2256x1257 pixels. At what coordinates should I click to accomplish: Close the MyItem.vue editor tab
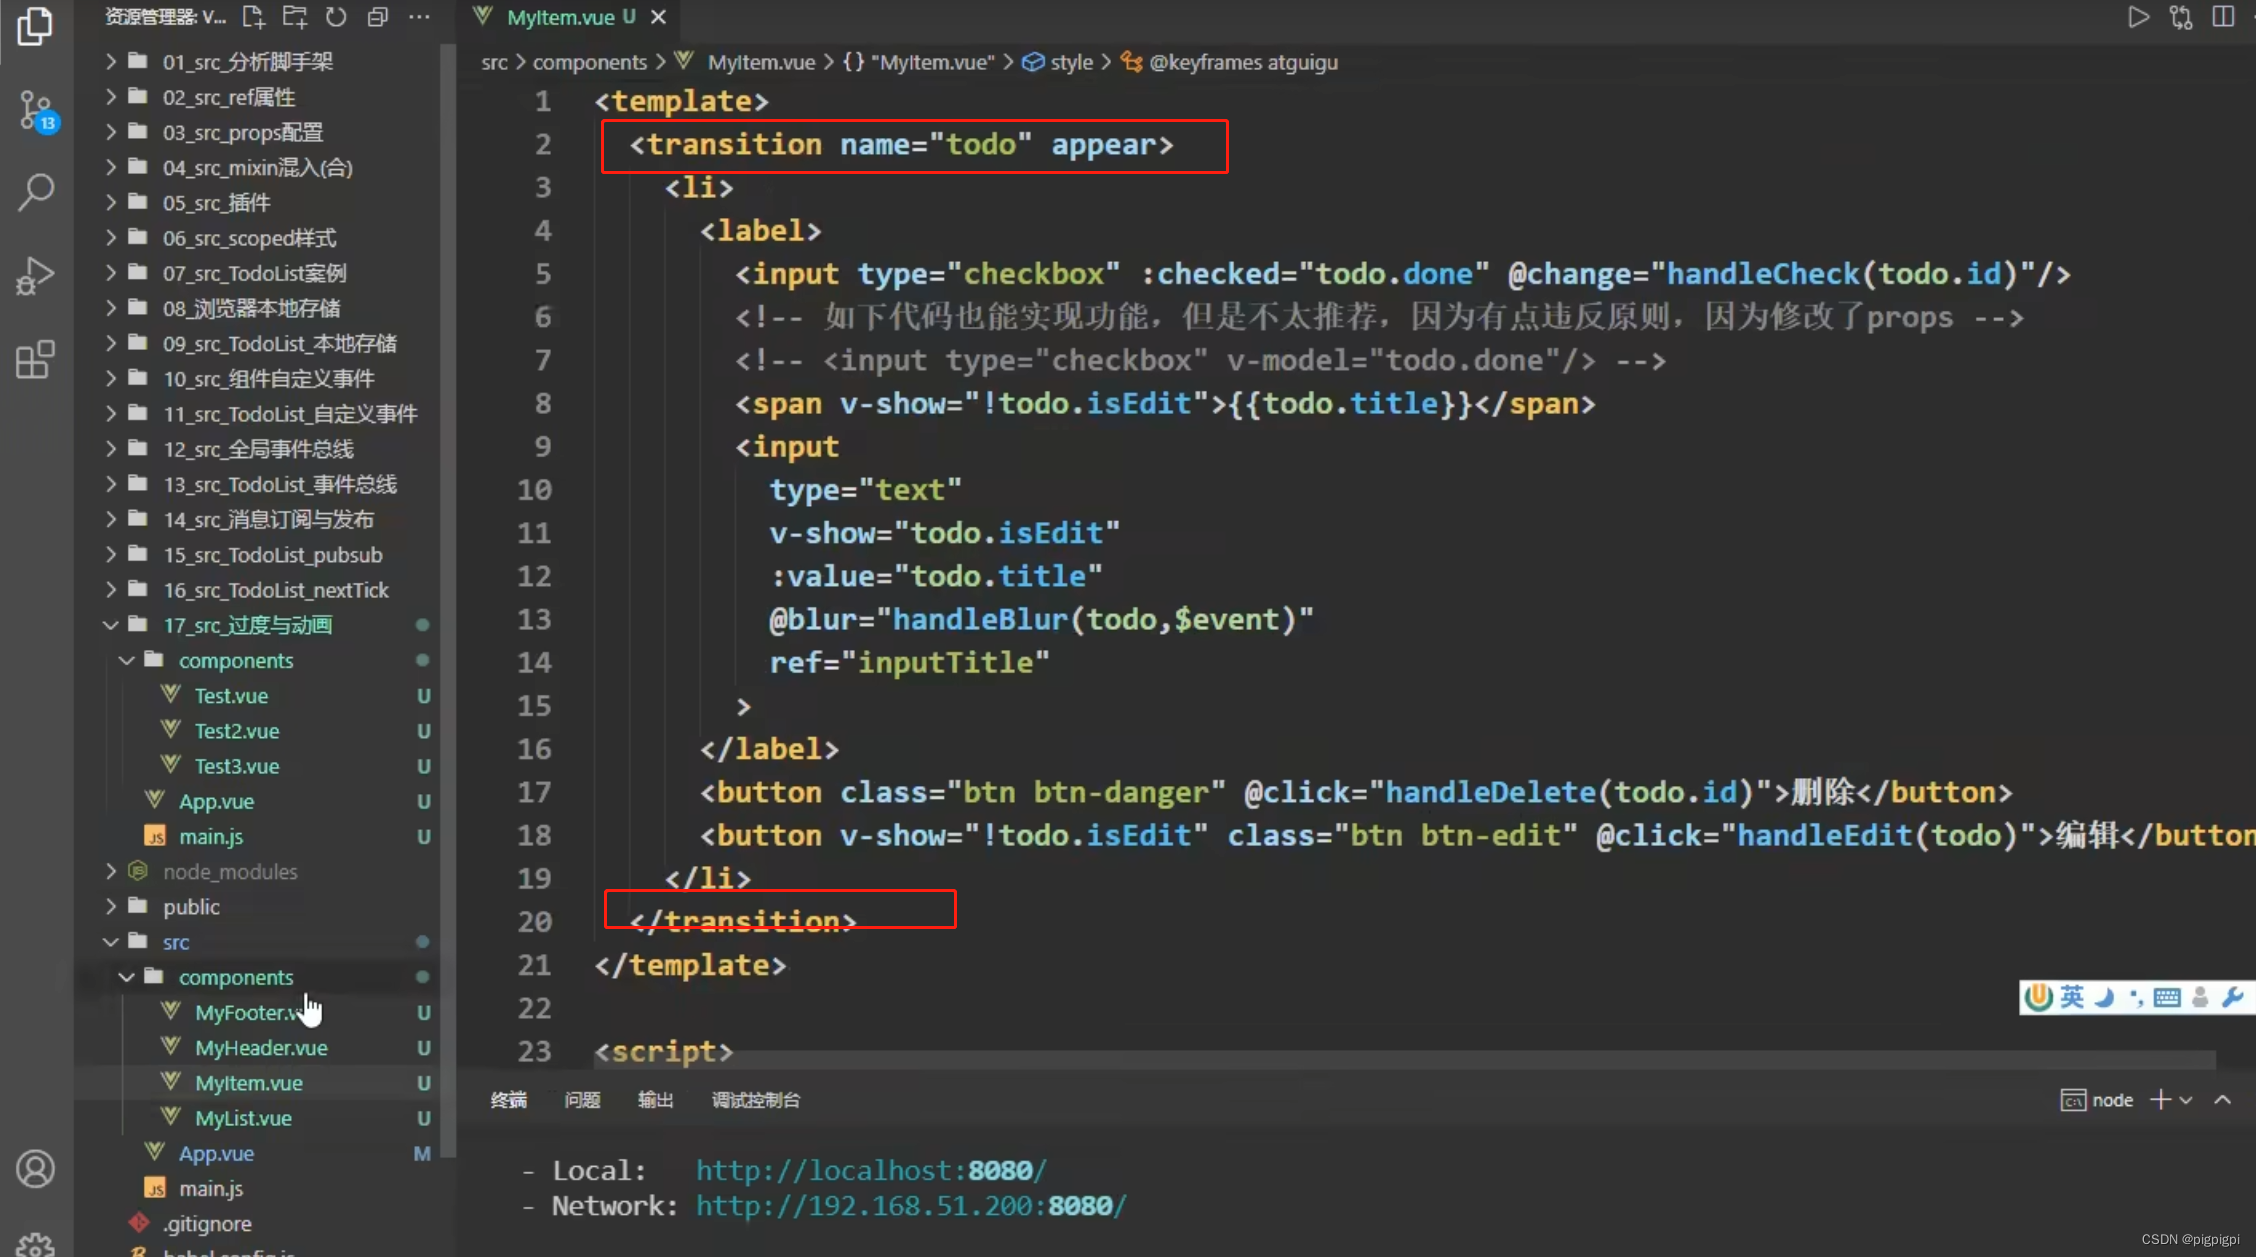tap(658, 17)
